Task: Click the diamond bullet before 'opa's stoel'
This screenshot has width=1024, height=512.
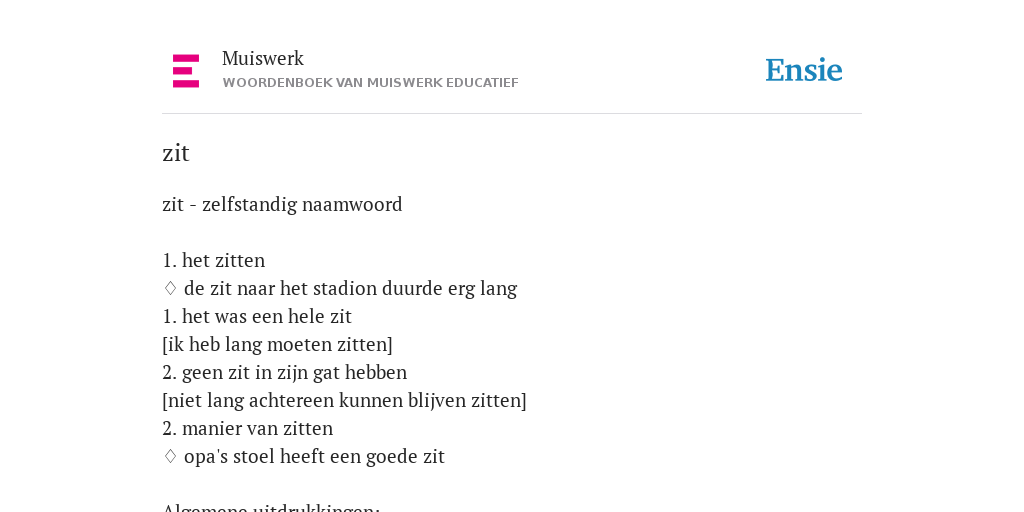Action: coord(170,456)
